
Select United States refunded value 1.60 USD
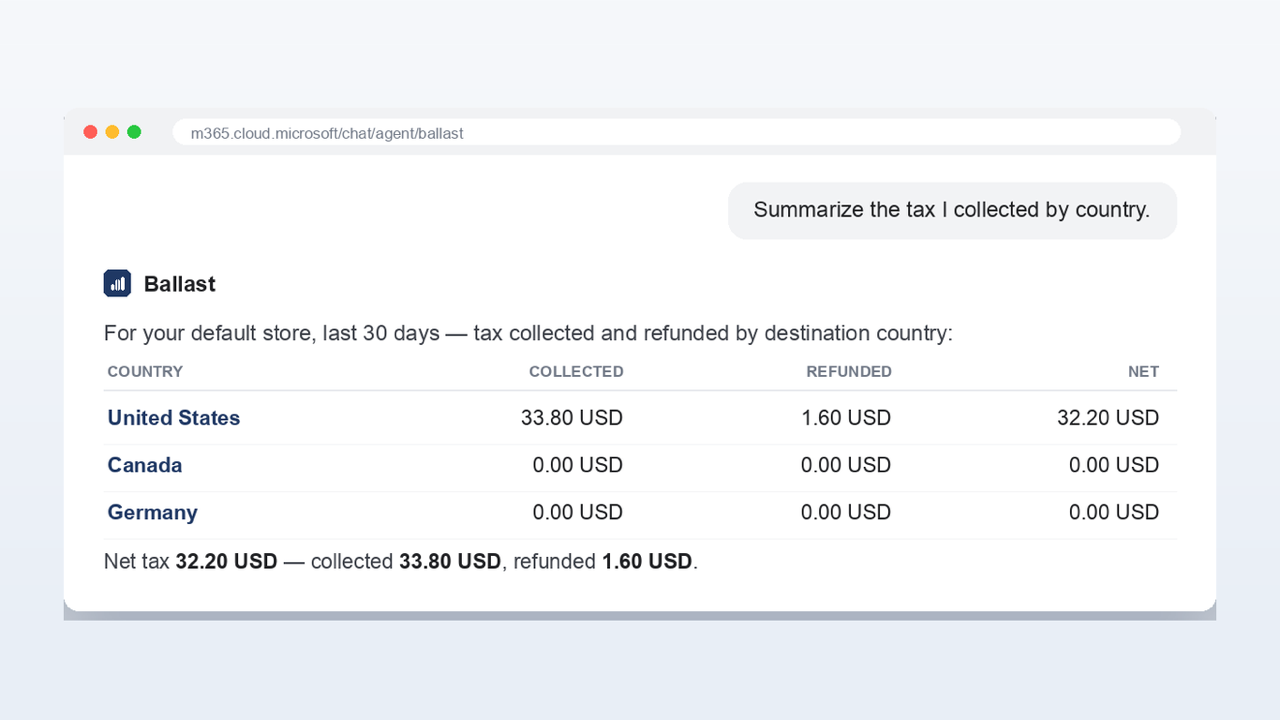tap(846, 418)
